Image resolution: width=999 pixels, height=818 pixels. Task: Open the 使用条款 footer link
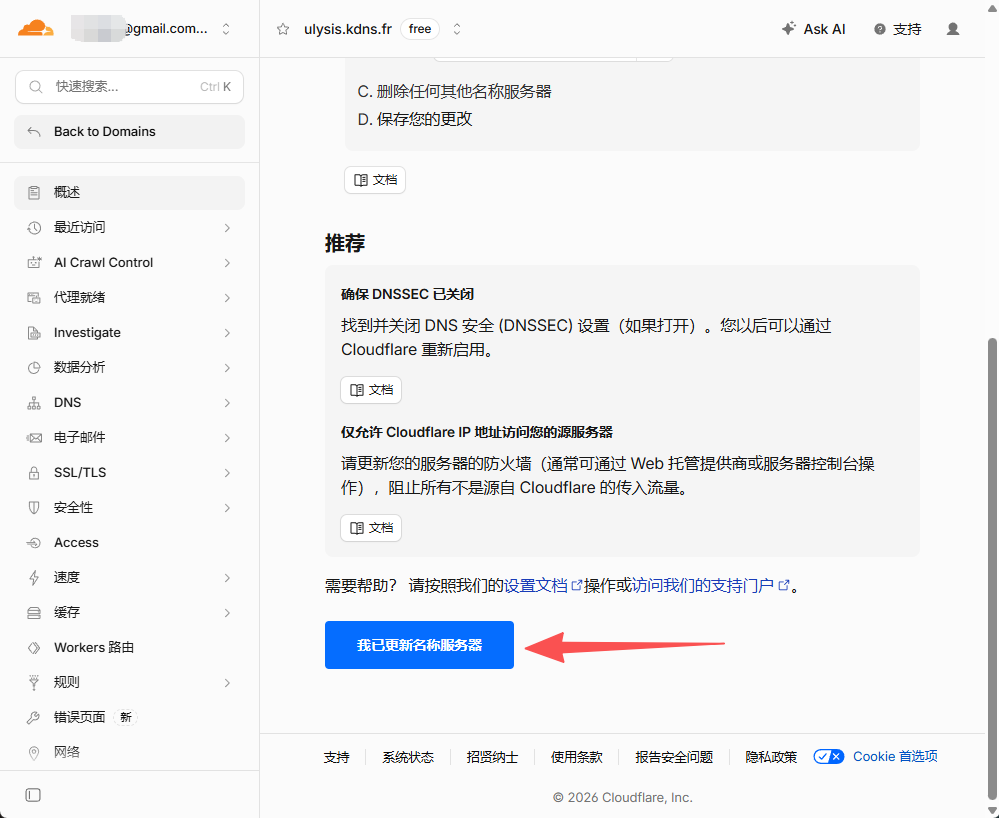(577, 757)
